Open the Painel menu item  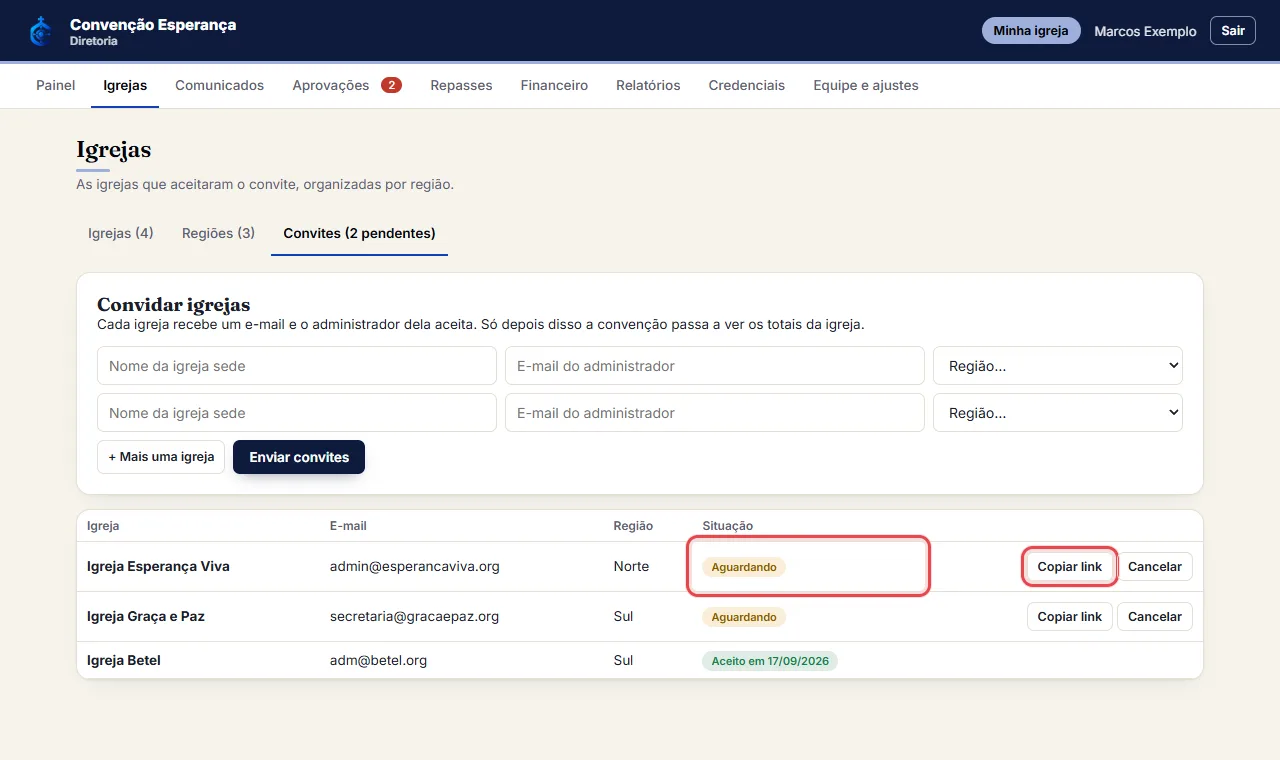coord(56,85)
